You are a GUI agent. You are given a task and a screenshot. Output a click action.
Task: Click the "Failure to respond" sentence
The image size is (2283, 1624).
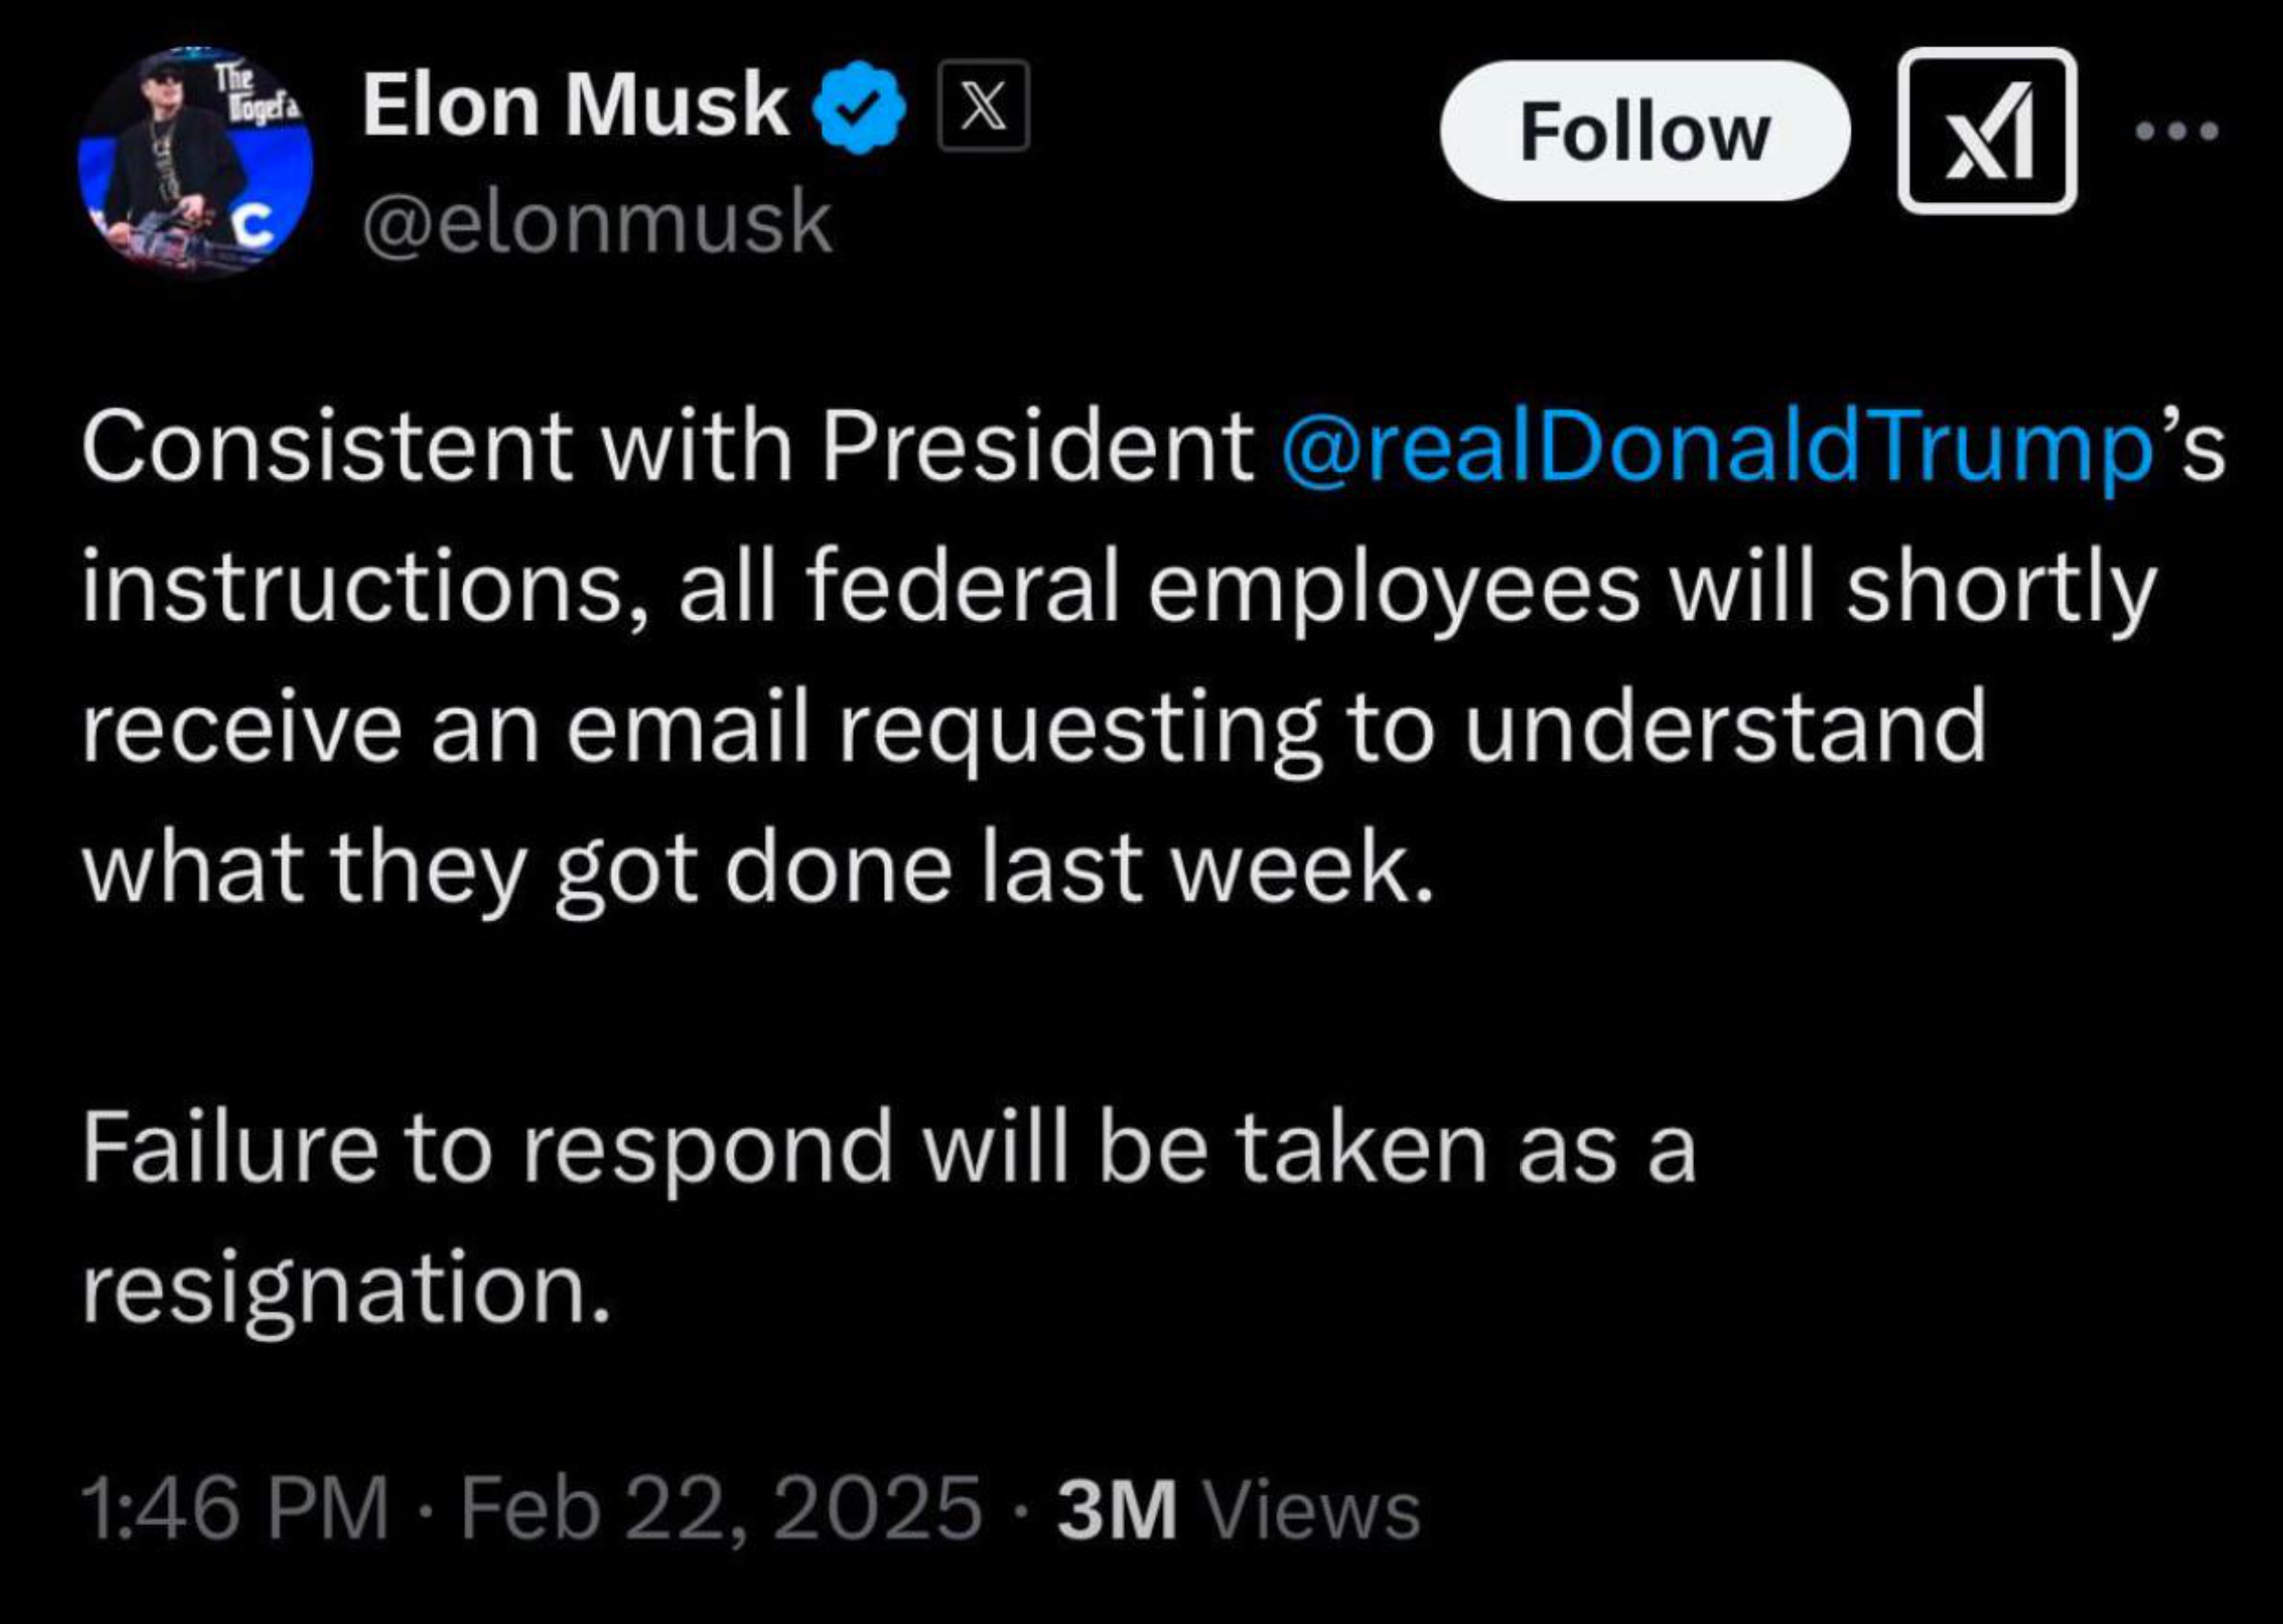pyautogui.click(x=487, y=1150)
